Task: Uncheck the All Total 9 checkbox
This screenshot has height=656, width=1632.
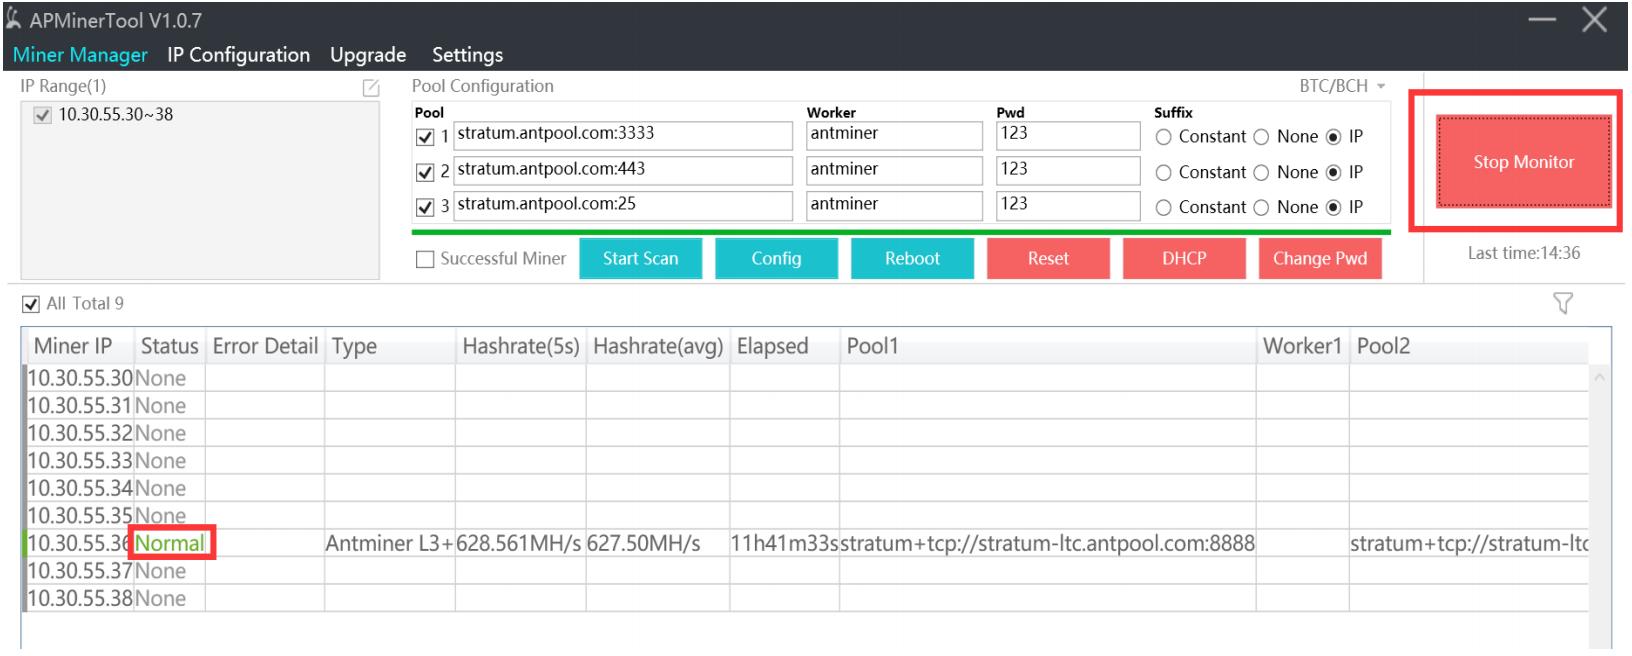Action: point(31,304)
